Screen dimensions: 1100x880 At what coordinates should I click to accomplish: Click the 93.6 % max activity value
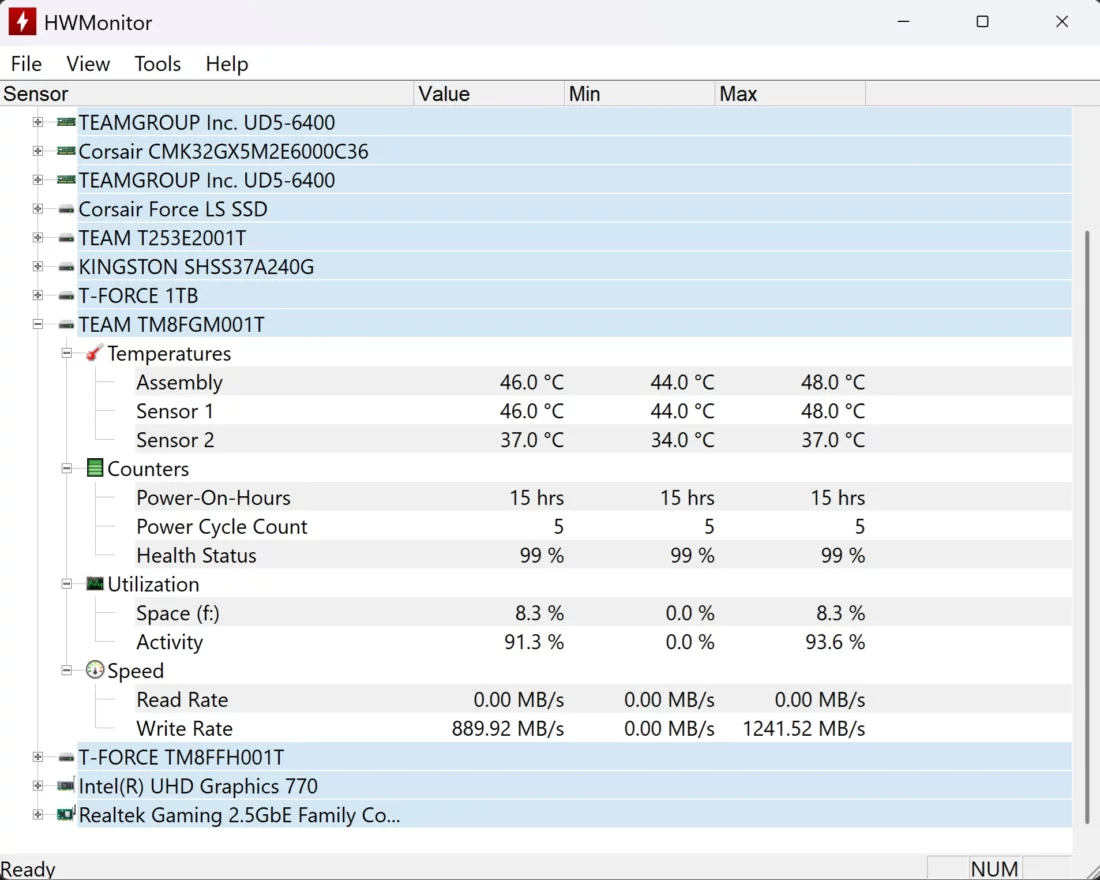click(x=835, y=641)
